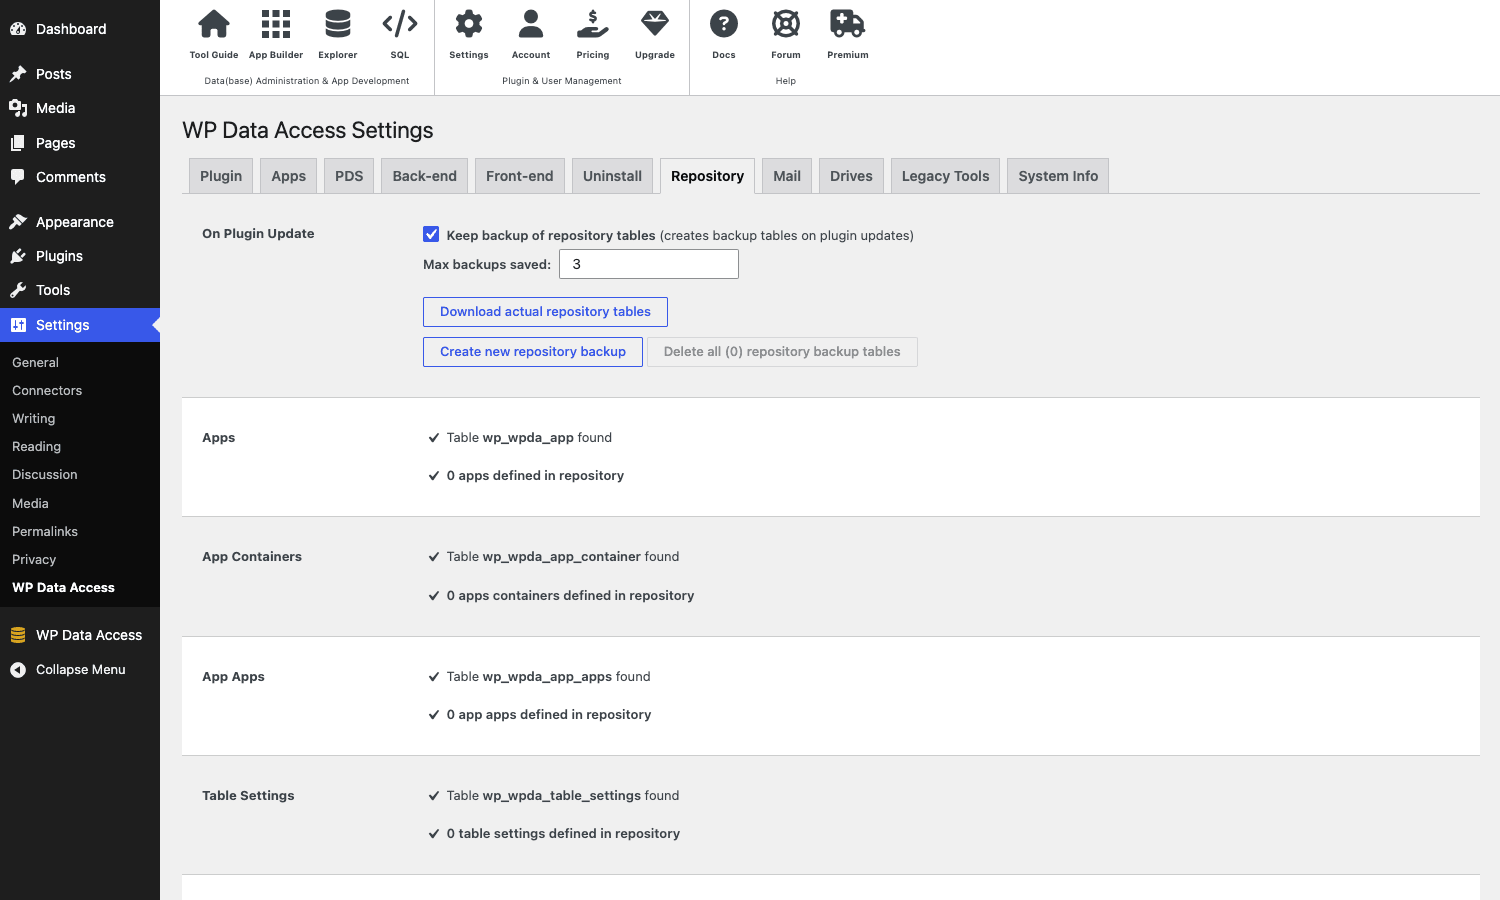
Task: Switch to the Legacy Tools tab
Action: [x=945, y=176]
